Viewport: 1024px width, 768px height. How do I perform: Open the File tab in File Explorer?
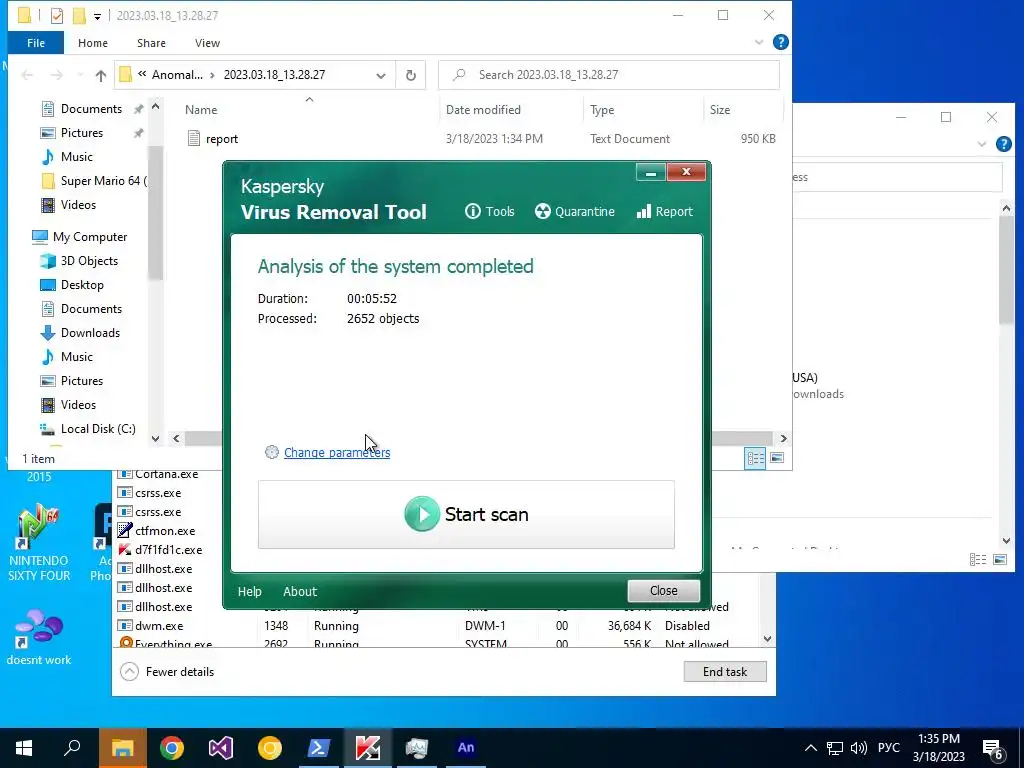tap(36, 43)
